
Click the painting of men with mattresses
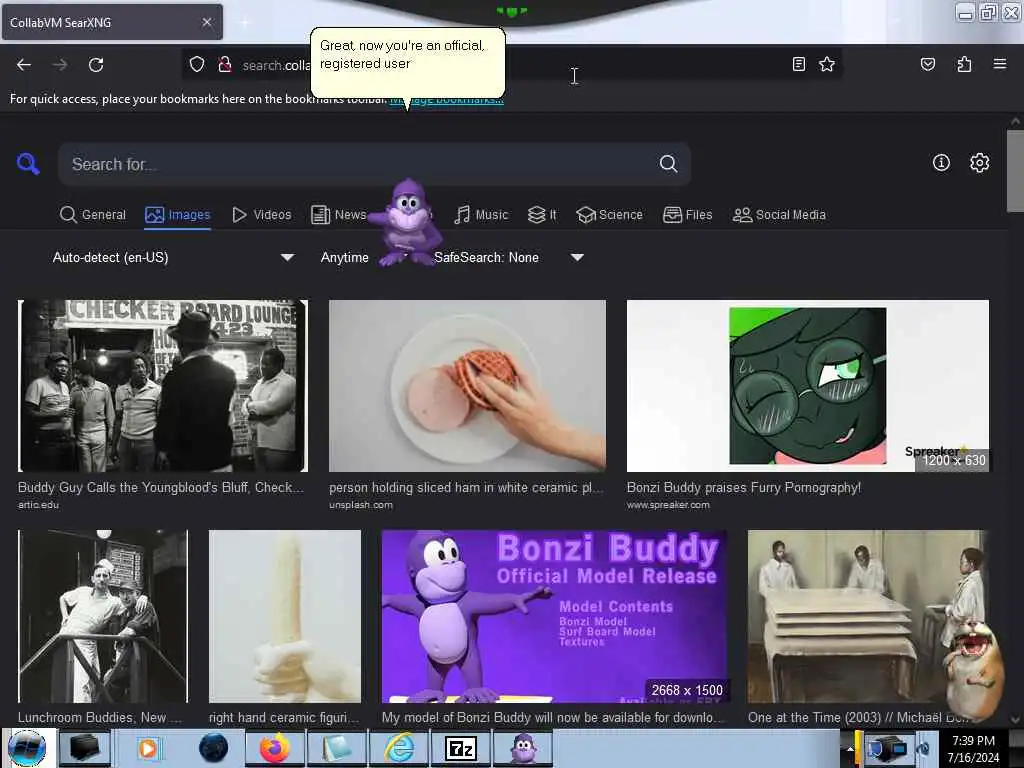coord(867,616)
